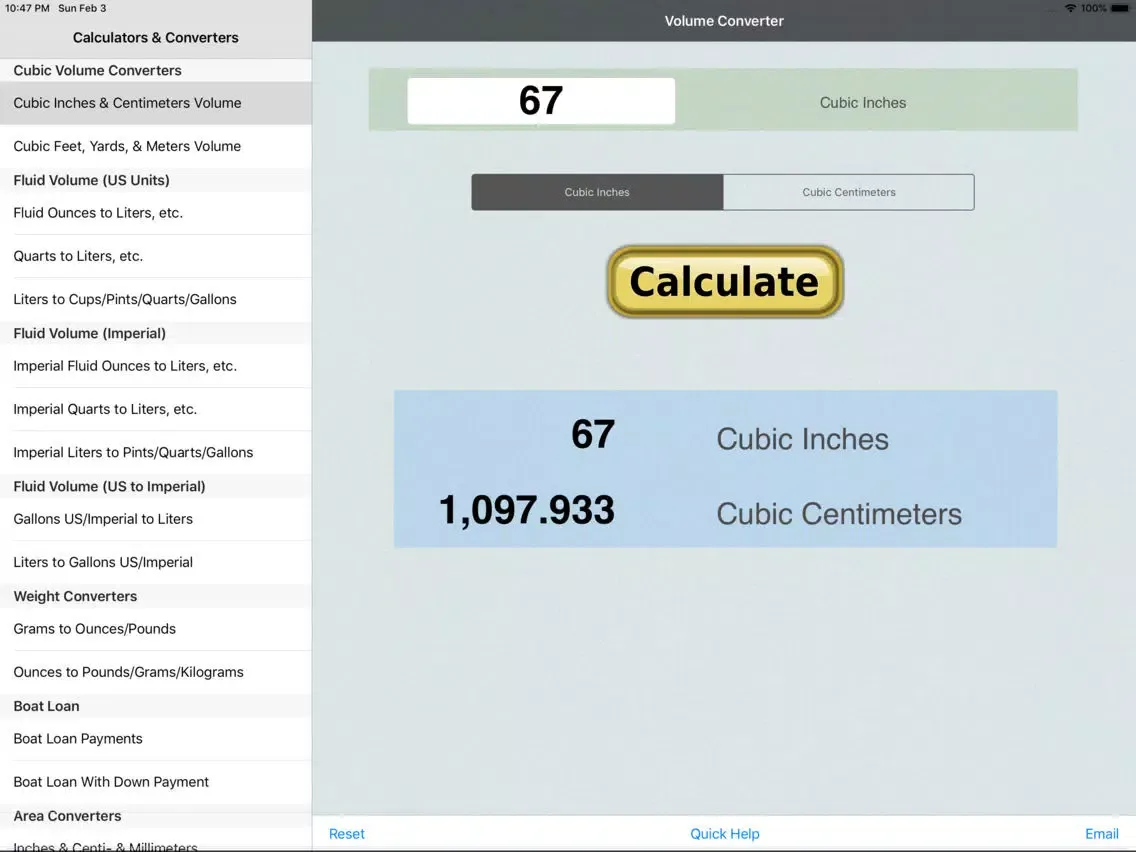
Task: Click the Wi-Fi status icon
Action: click(x=1070, y=8)
